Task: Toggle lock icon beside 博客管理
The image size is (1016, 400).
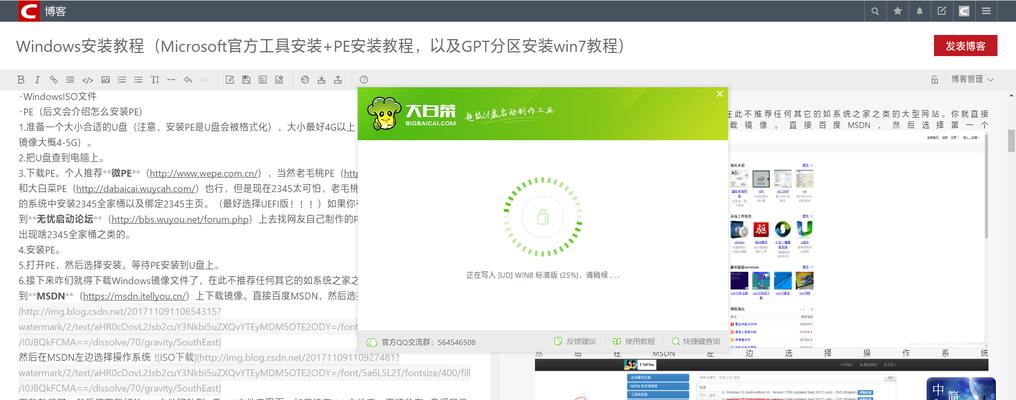Action: click(934, 80)
